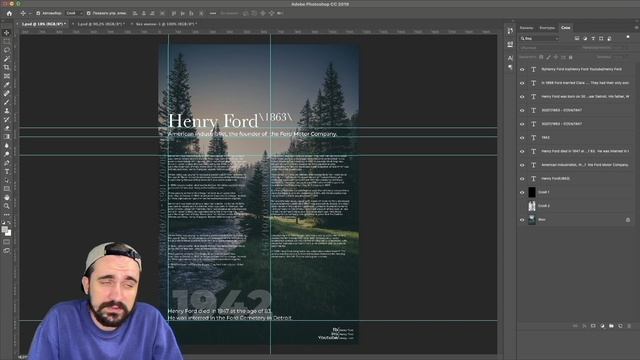Image resolution: width=640 pixels, height=360 pixels.
Task: Select the Eyedropper tool
Action: tap(7, 85)
